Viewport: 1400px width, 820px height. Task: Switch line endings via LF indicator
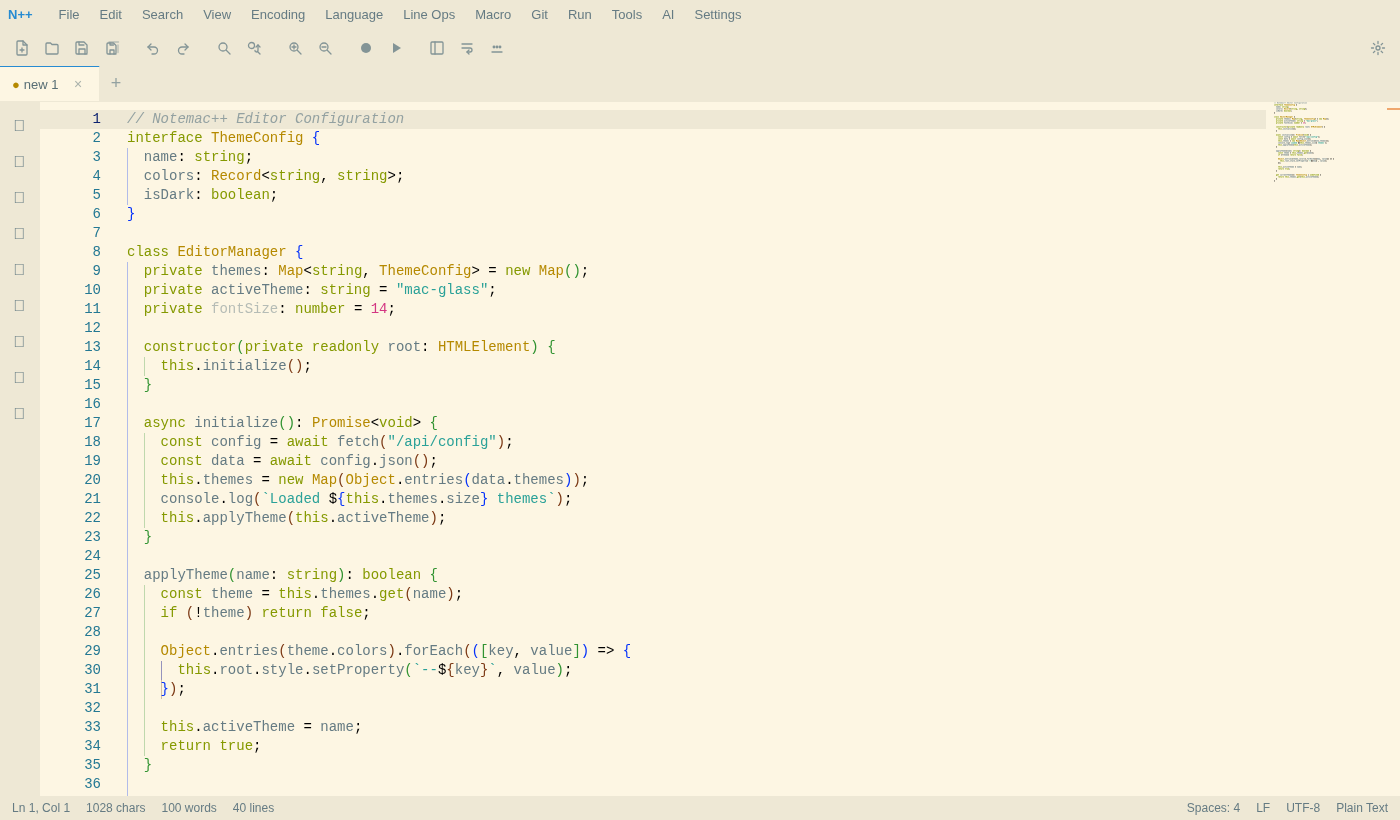click(x=1262, y=808)
